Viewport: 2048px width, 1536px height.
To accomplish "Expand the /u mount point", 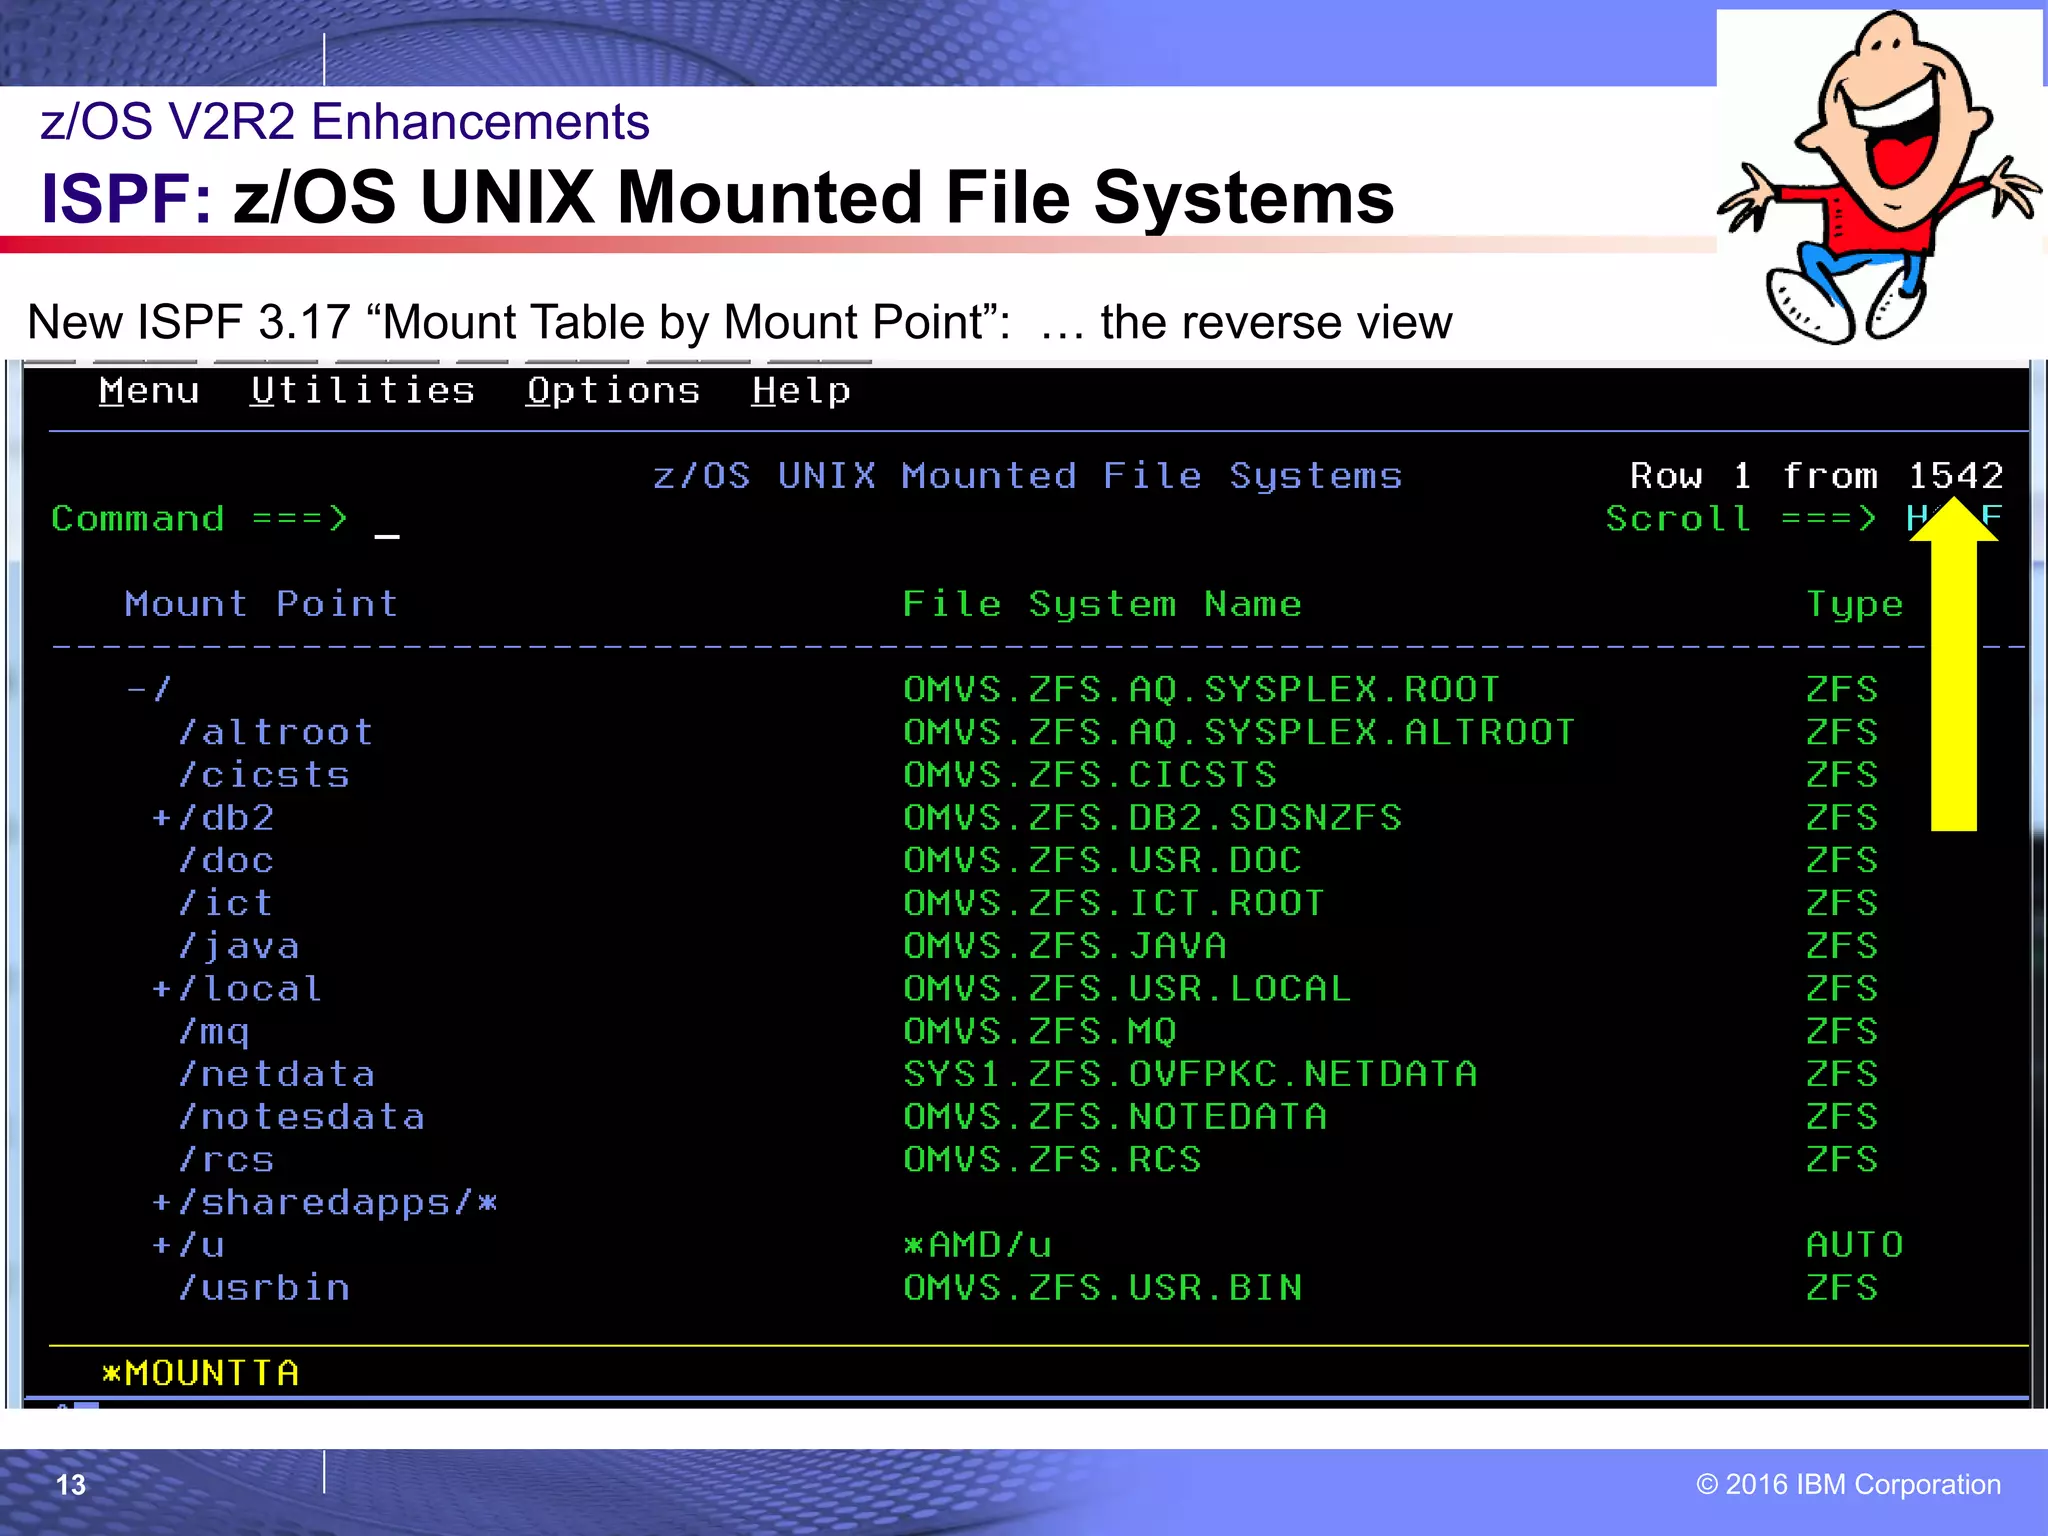I will [x=162, y=1245].
